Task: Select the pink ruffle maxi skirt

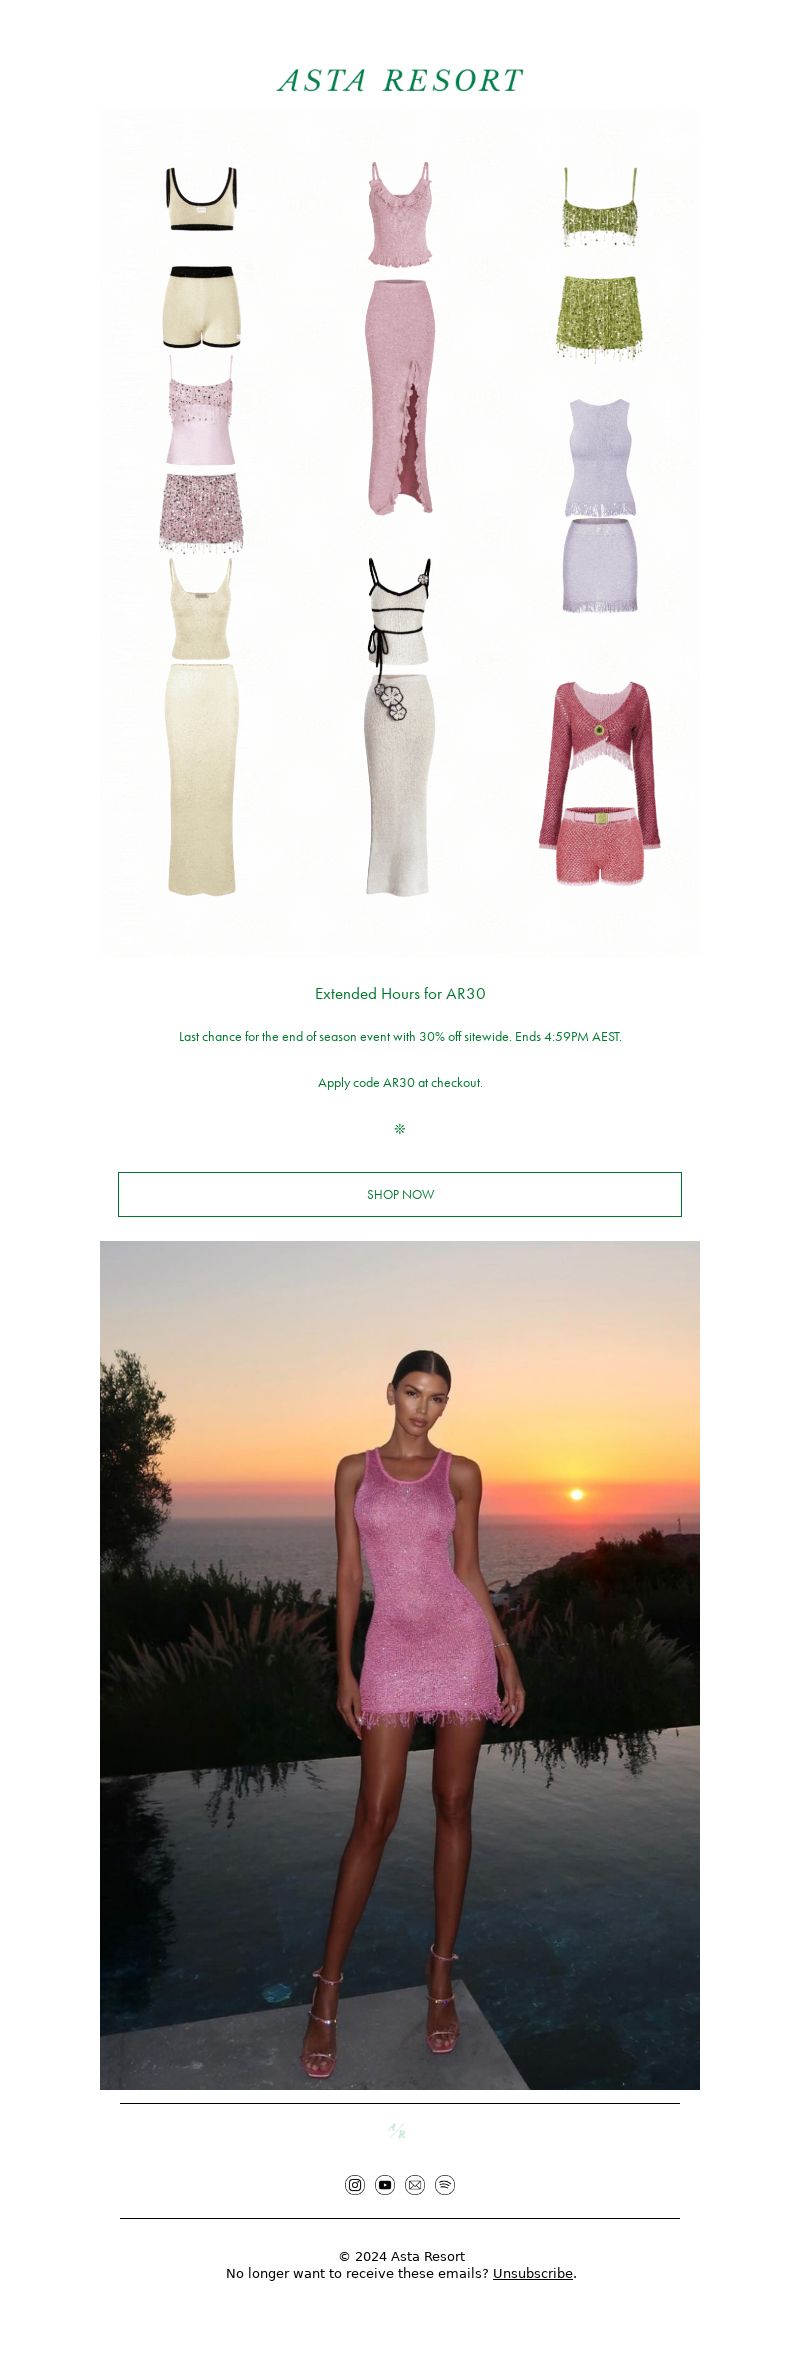Action: click(401, 397)
